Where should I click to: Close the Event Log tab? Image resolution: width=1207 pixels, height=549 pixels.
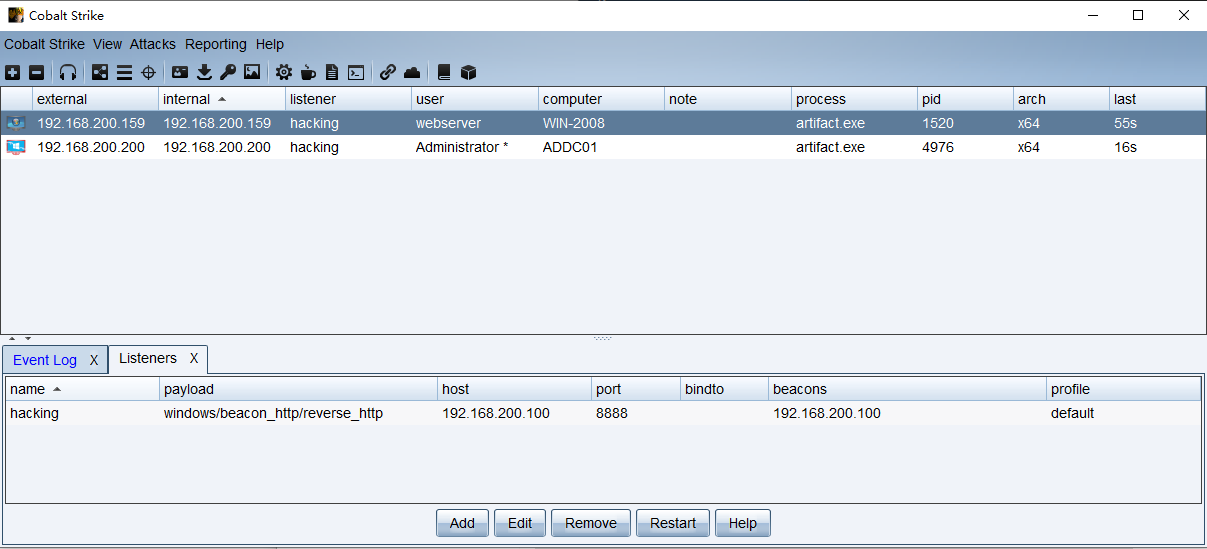click(94, 360)
